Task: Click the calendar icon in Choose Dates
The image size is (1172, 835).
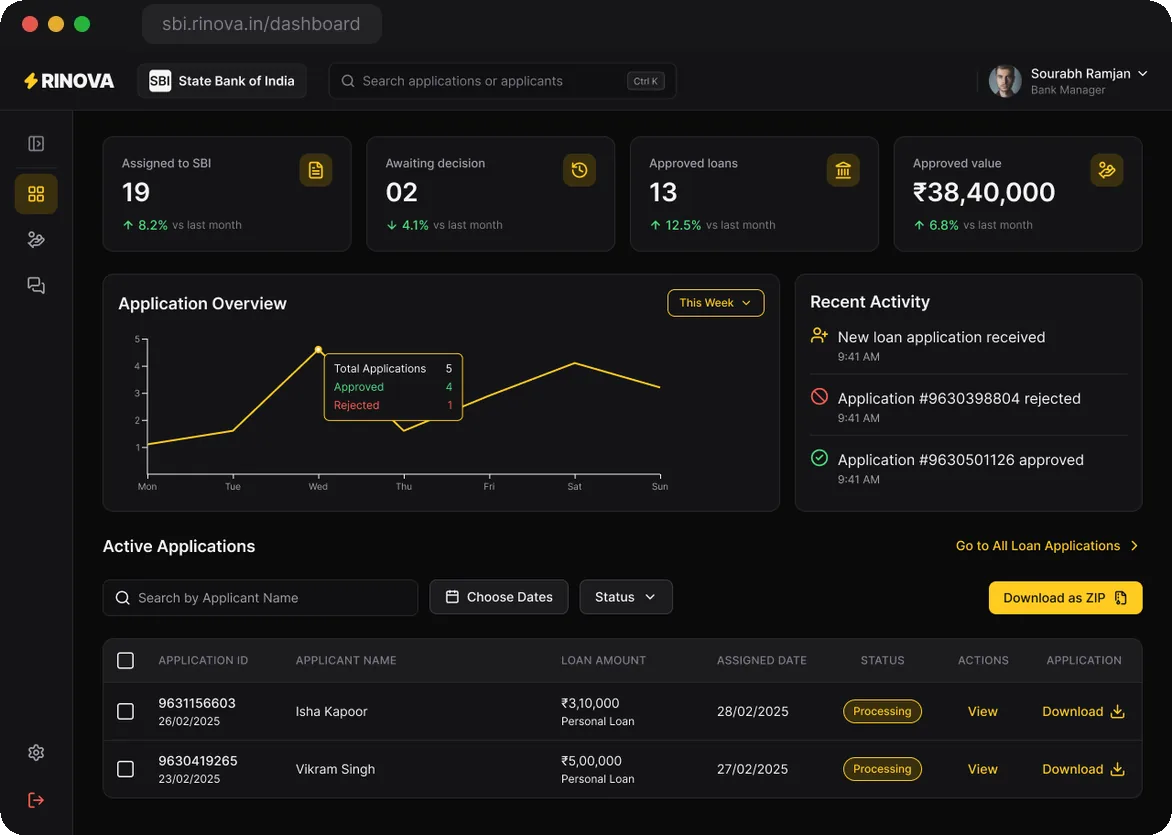Action: click(452, 597)
